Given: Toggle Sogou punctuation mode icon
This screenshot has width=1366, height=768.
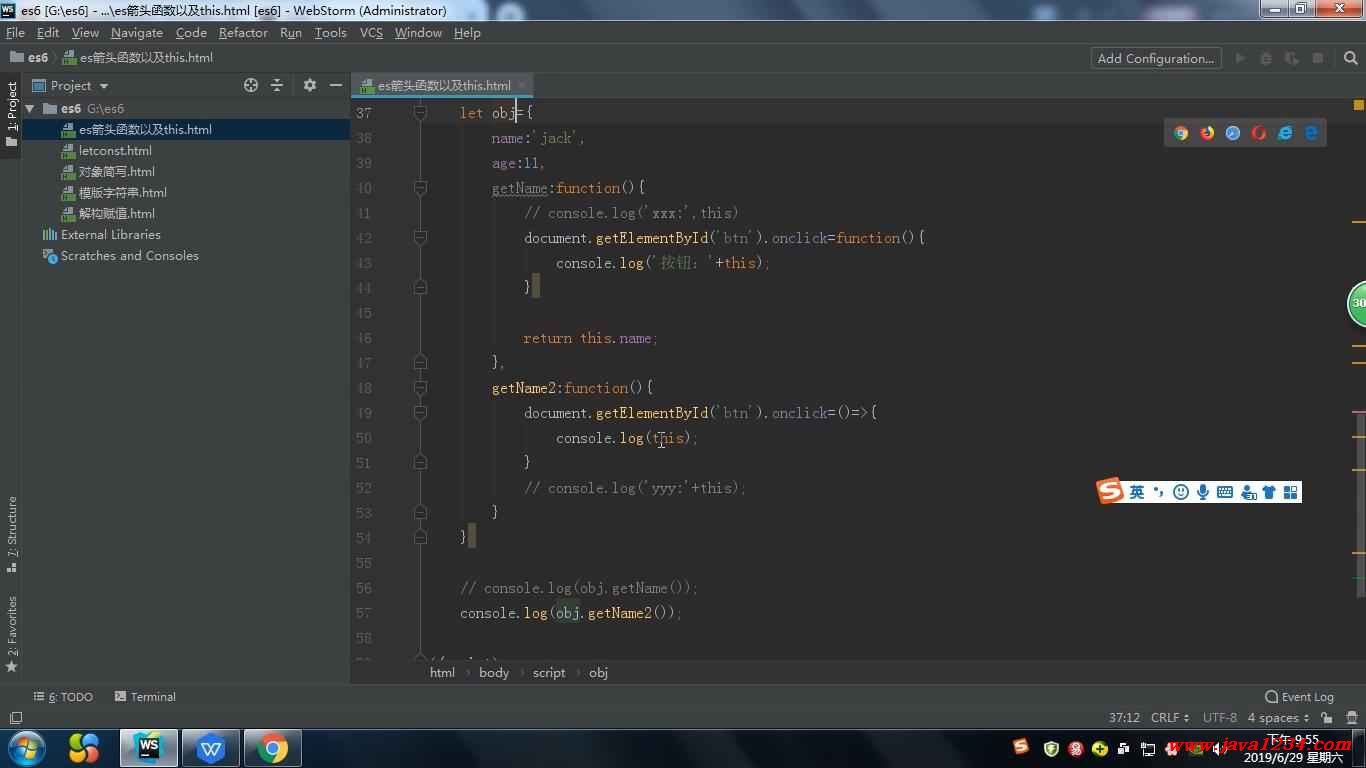Looking at the screenshot, I should (1159, 492).
